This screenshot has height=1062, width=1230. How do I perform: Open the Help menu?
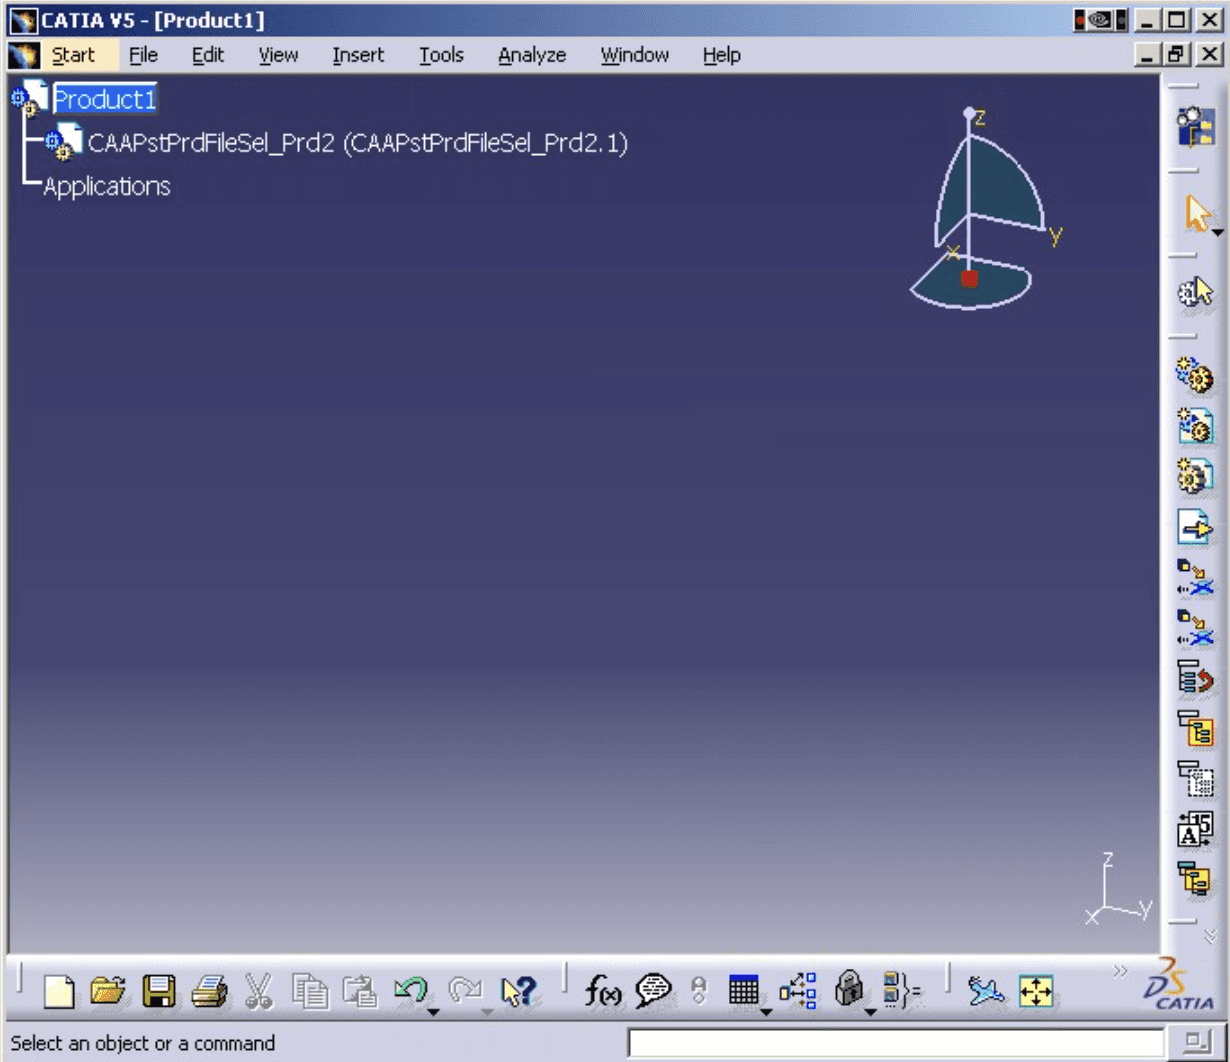coord(721,55)
